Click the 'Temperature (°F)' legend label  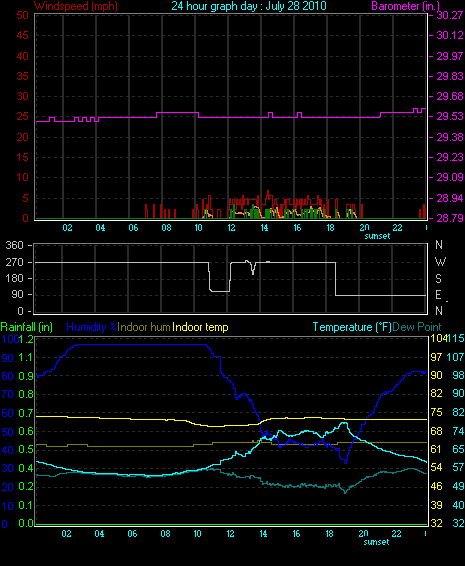tap(352, 327)
